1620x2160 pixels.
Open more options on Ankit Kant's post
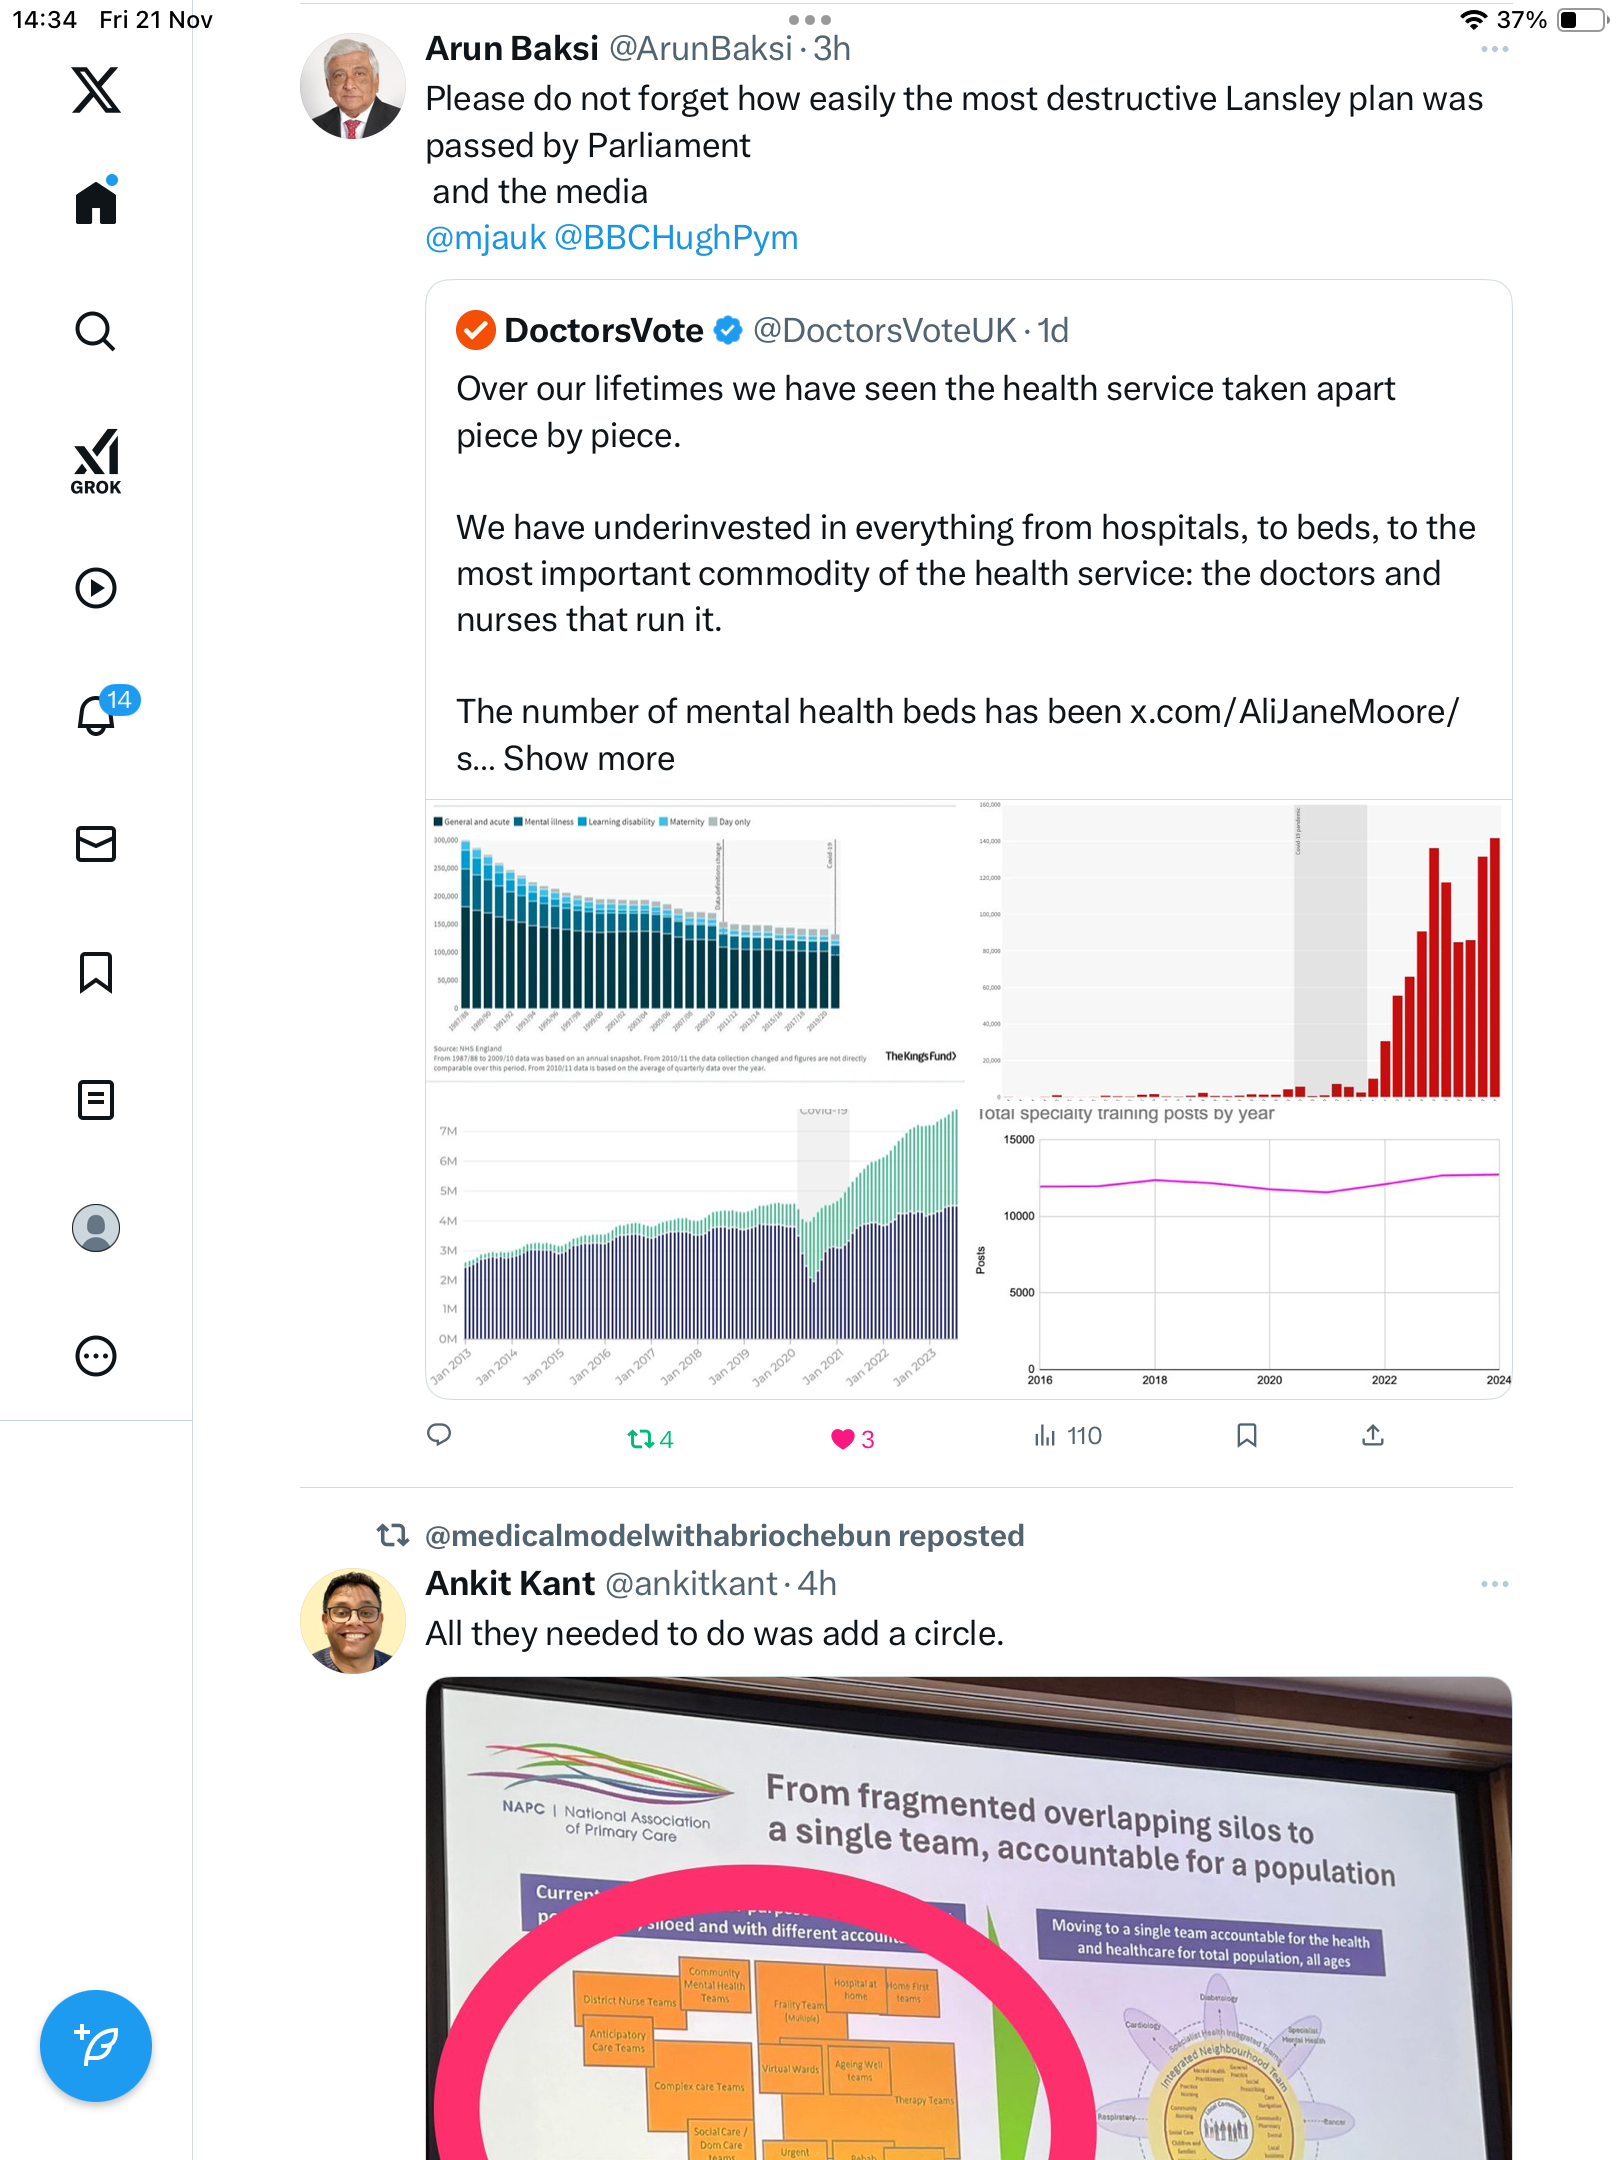click(x=1494, y=1584)
